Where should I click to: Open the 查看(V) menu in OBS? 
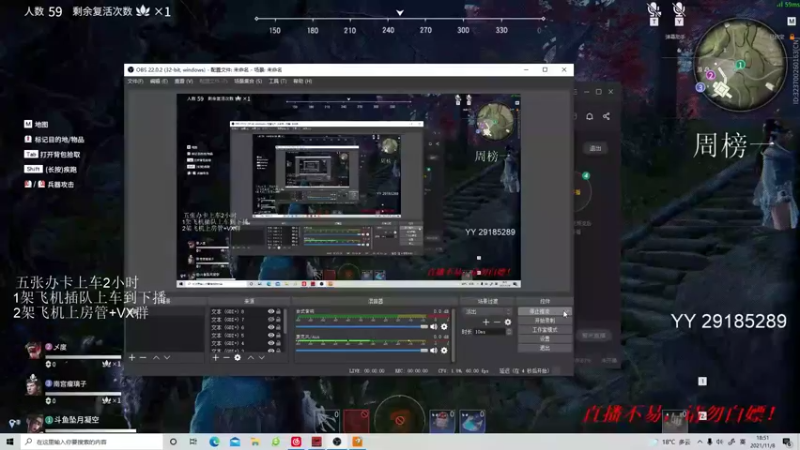184,81
